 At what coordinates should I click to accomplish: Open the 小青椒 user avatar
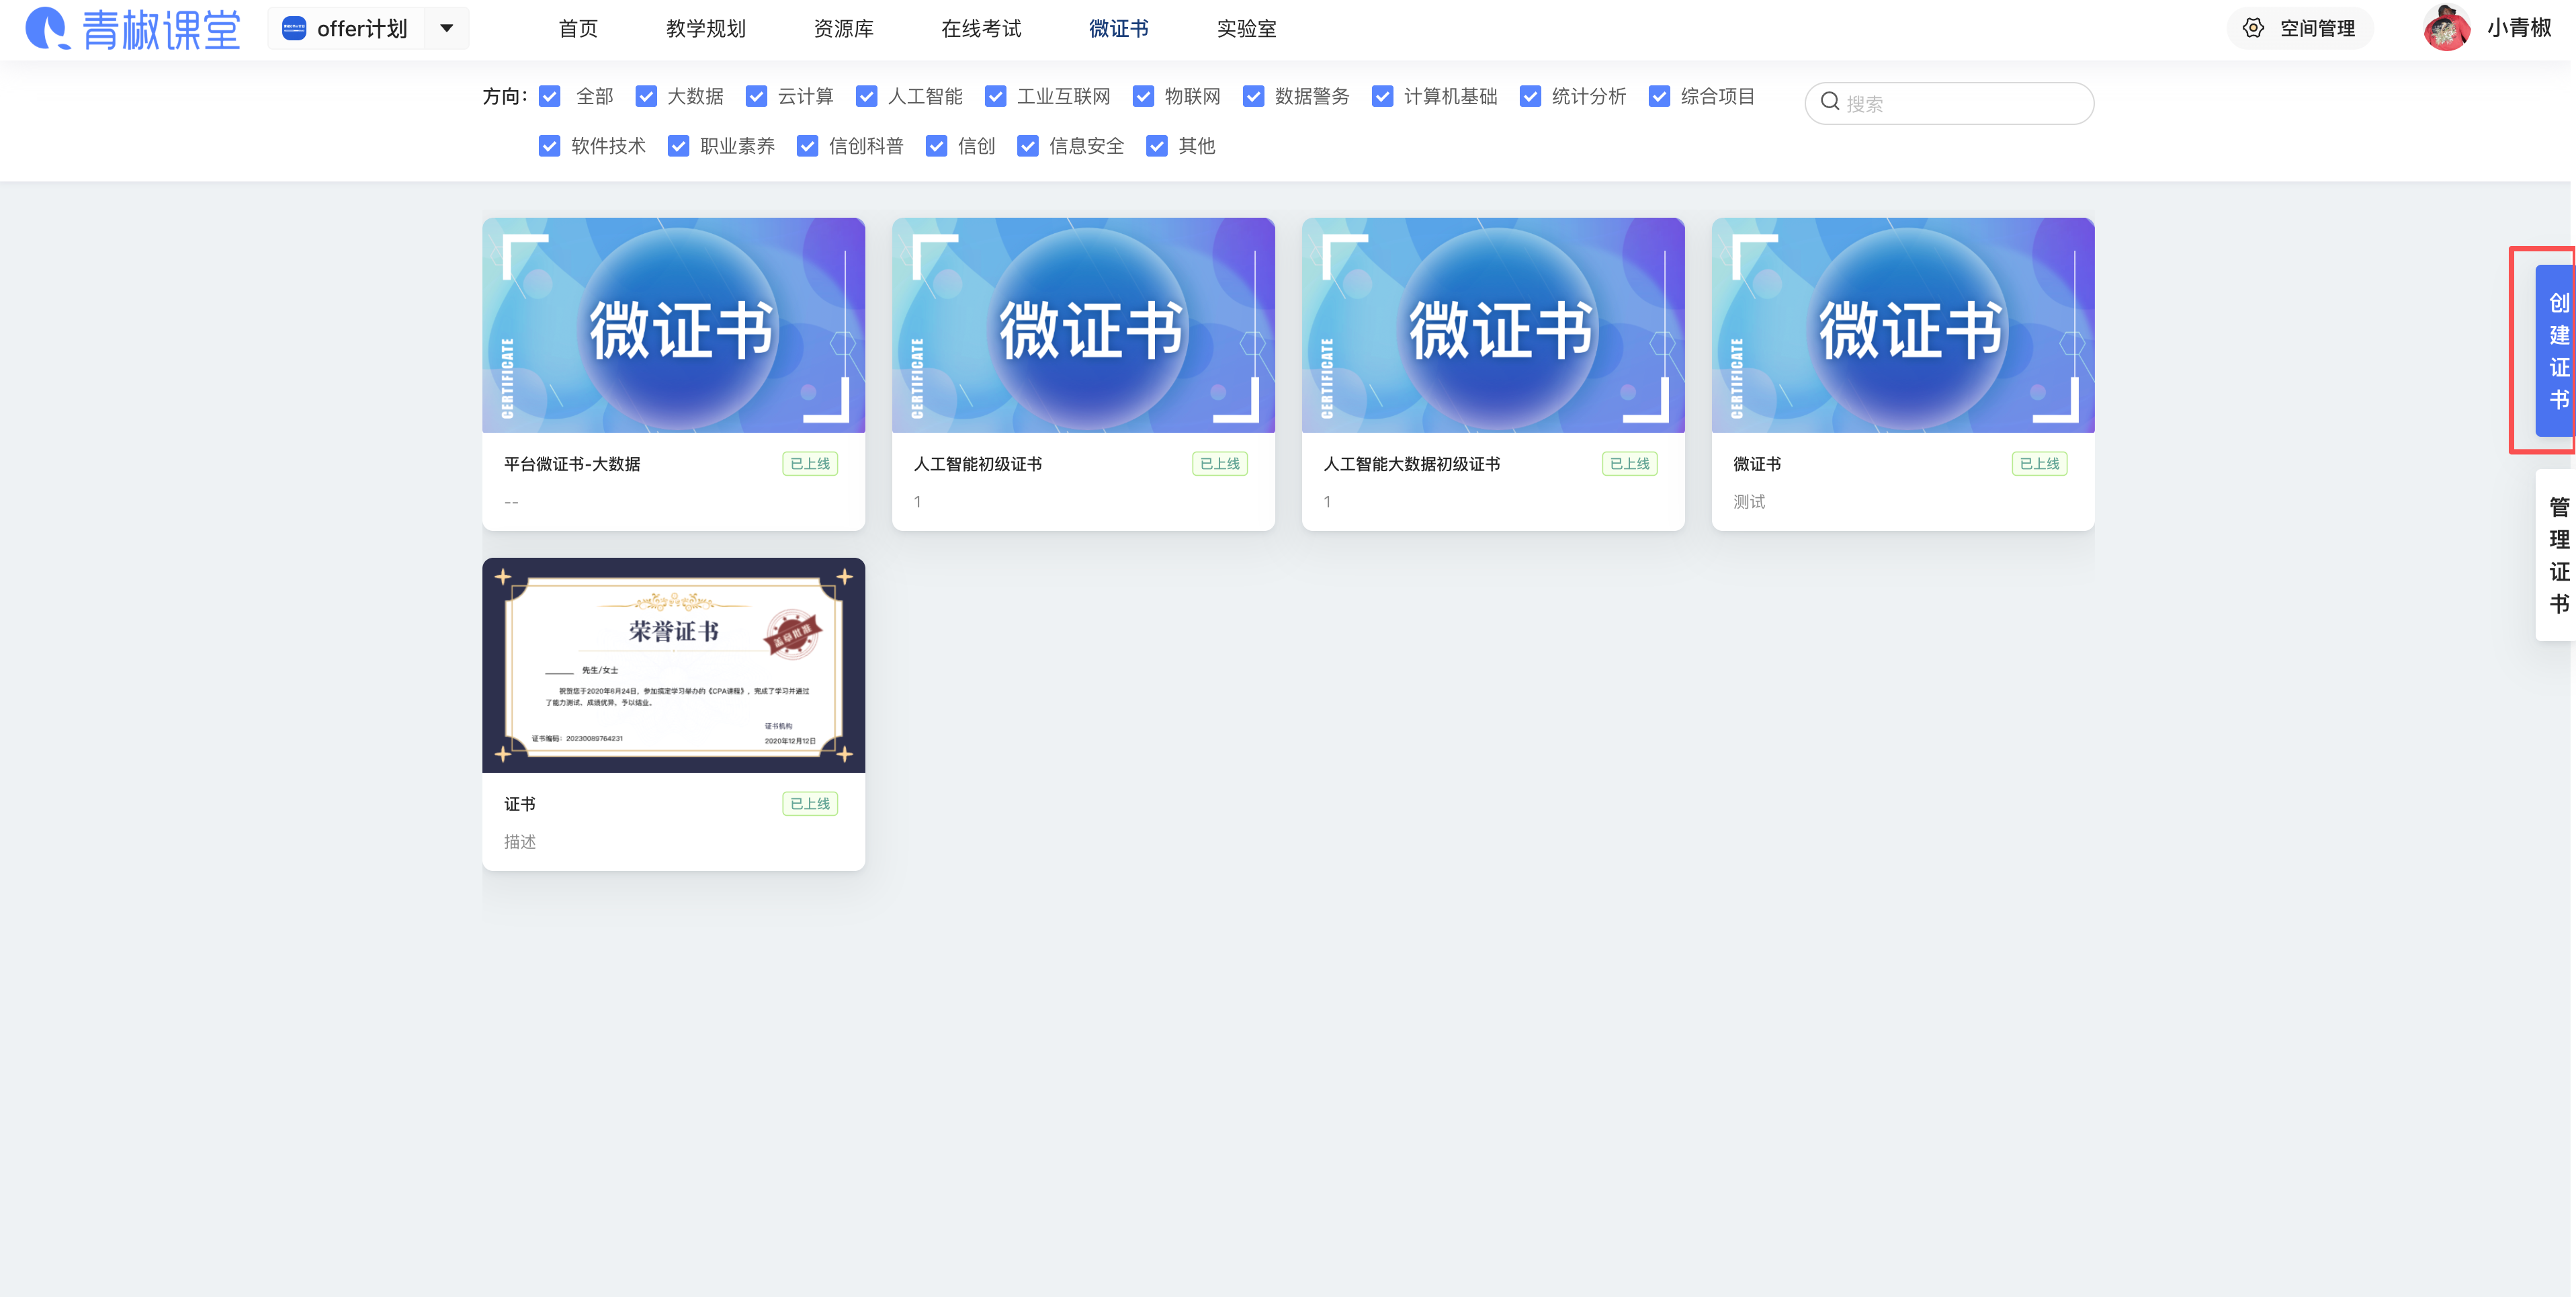[x=2446, y=29]
